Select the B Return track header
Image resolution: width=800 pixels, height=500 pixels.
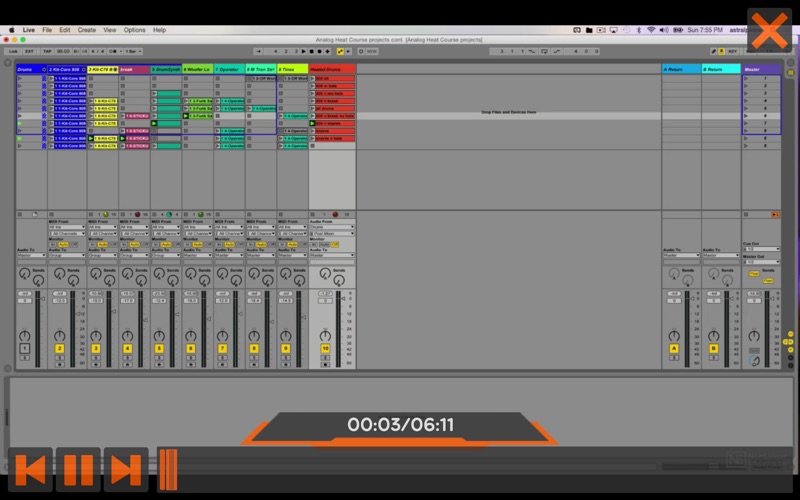click(721, 69)
